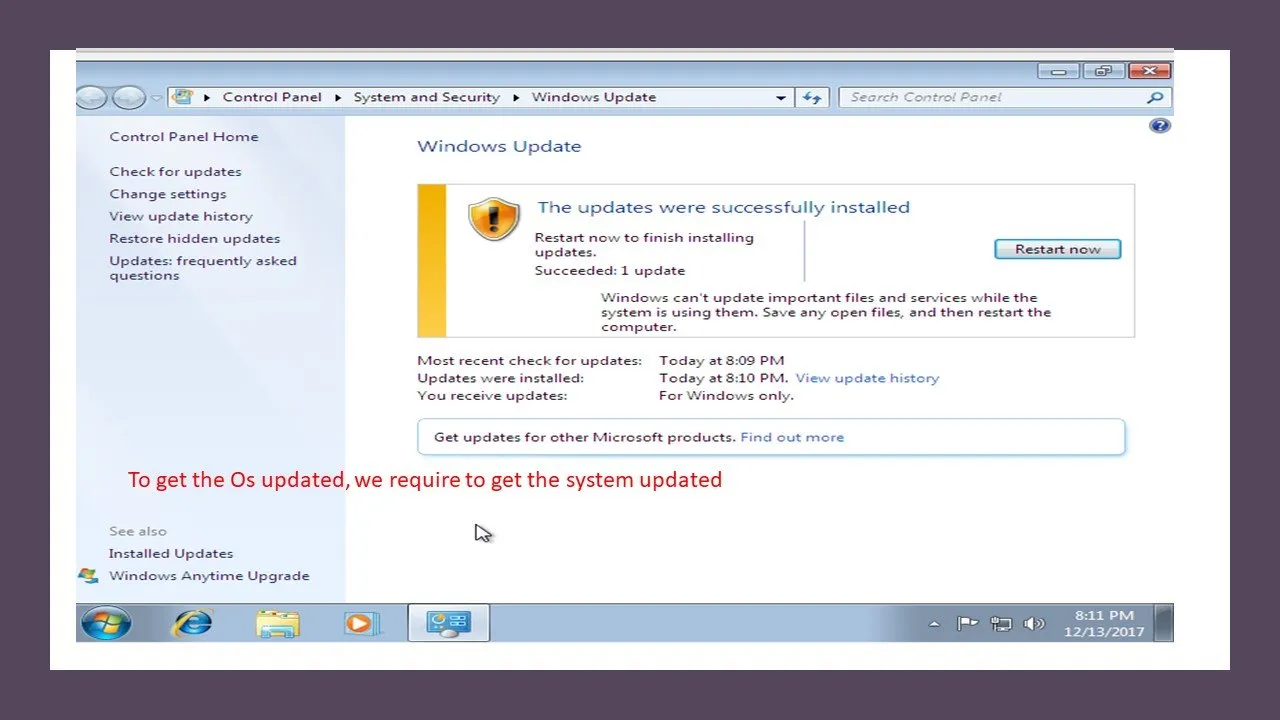Open Windows Anytime Upgrade

point(209,576)
